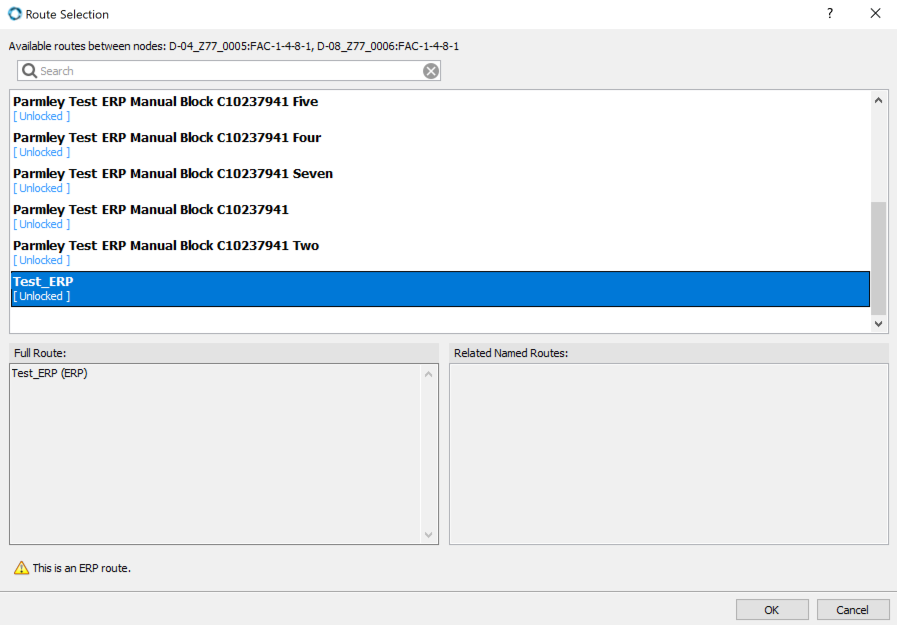Select route Parmley Test ERP Manual Block C10237941 Seven
The width and height of the screenshot is (897, 625).
pyautogui.click(x=172, y=173)
